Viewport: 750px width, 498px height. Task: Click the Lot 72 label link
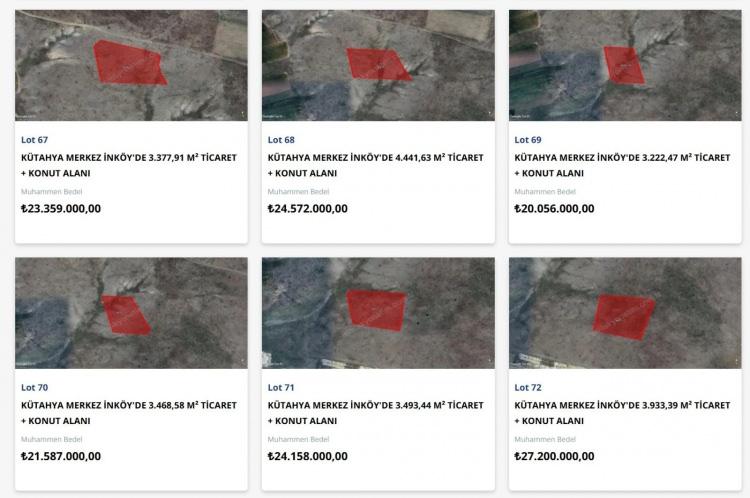tap(528, 387)
